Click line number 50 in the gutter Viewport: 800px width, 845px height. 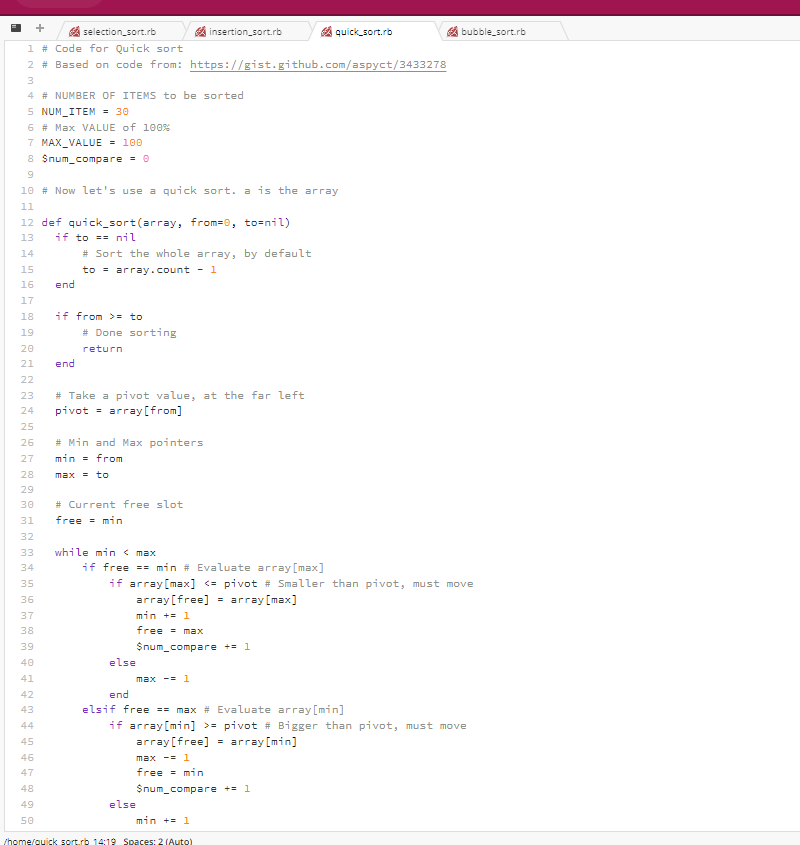tap(27, 820)
